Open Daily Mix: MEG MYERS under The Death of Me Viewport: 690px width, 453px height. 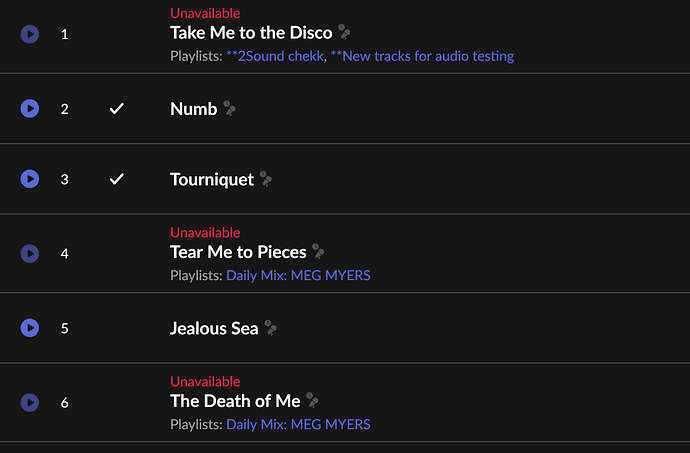coord(298,424)
